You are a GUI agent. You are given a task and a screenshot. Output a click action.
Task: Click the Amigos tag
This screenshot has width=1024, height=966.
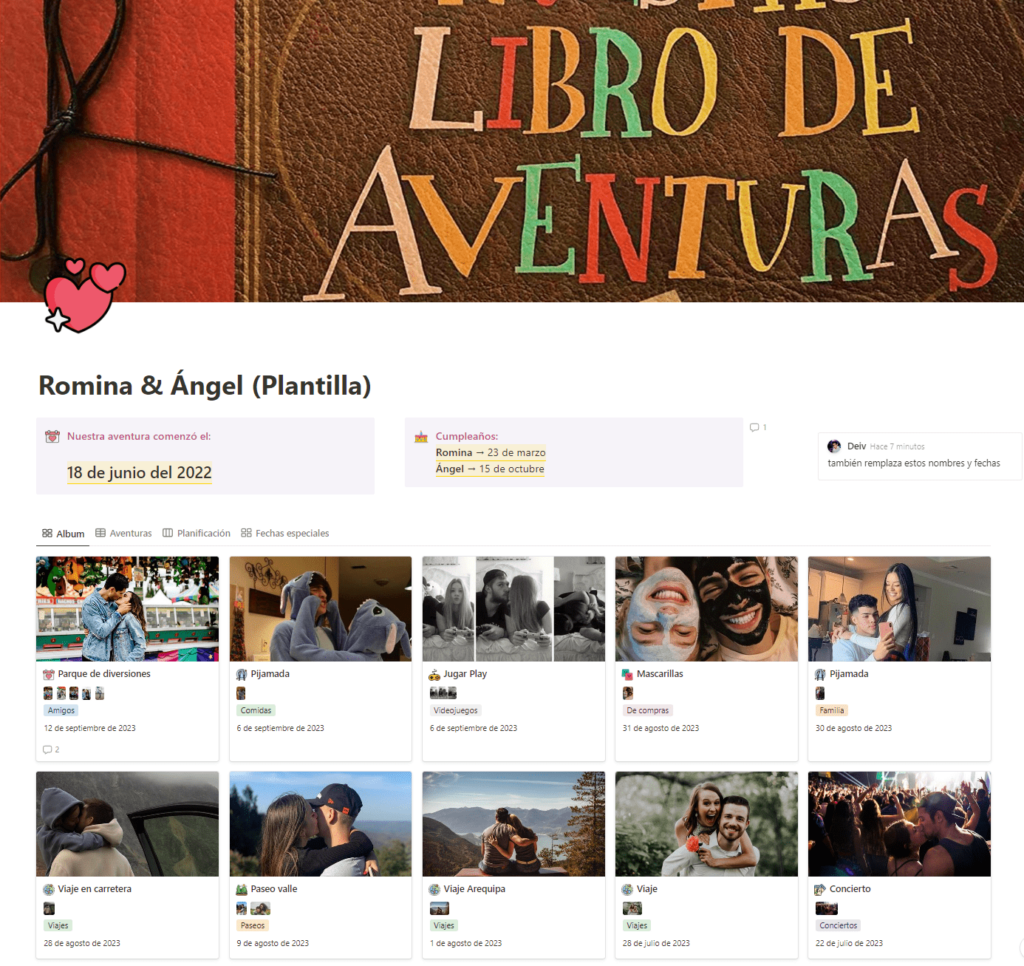pos(61,710)
